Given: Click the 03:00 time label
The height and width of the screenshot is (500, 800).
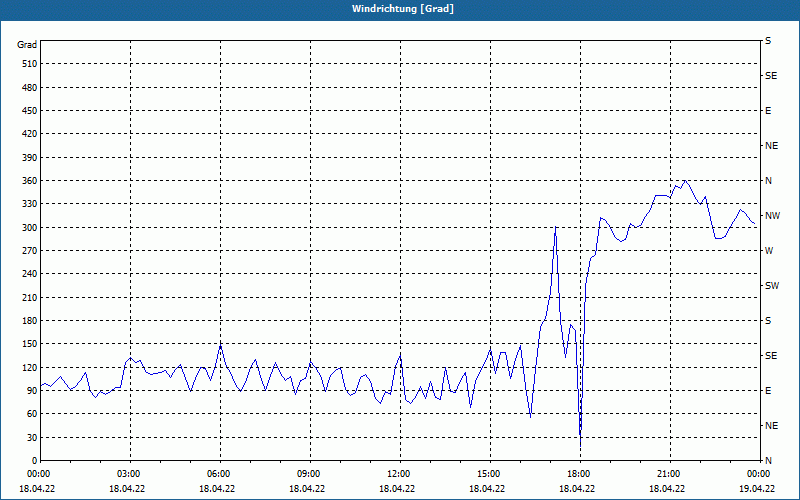Looking at the screenshot, I should click(130, 474).
